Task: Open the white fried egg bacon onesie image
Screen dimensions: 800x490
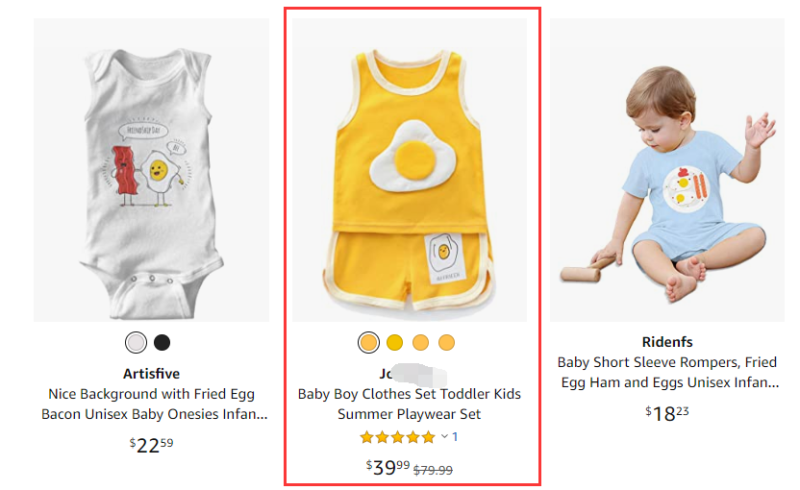Action: [151, 170]
